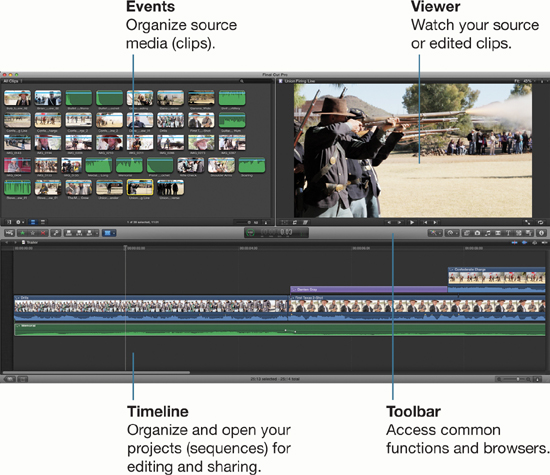Mark clip as Favorite with green star
Screen dimensions: 550x475
click(23, 233)
